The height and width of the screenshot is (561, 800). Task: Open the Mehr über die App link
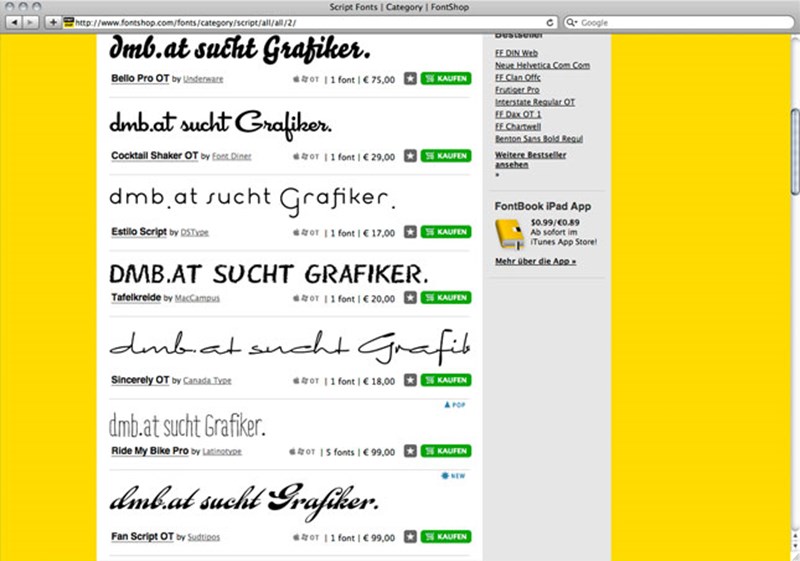(536, 261)
